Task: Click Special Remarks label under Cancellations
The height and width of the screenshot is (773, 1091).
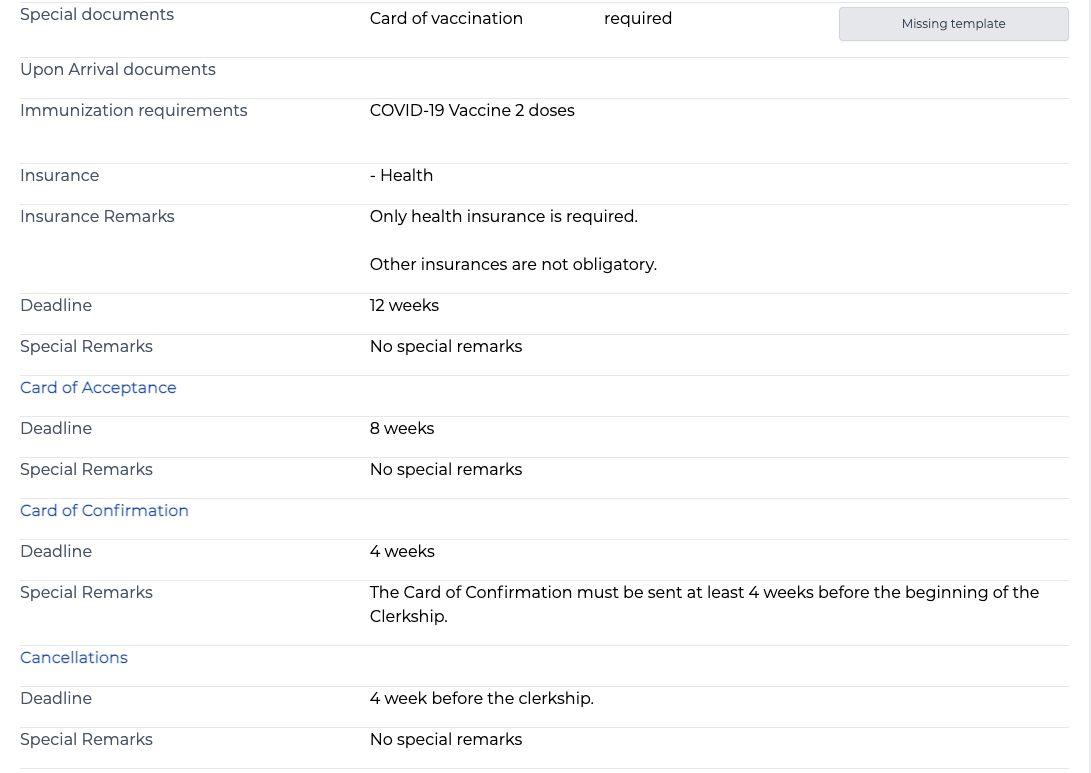Action: point(86,740)
